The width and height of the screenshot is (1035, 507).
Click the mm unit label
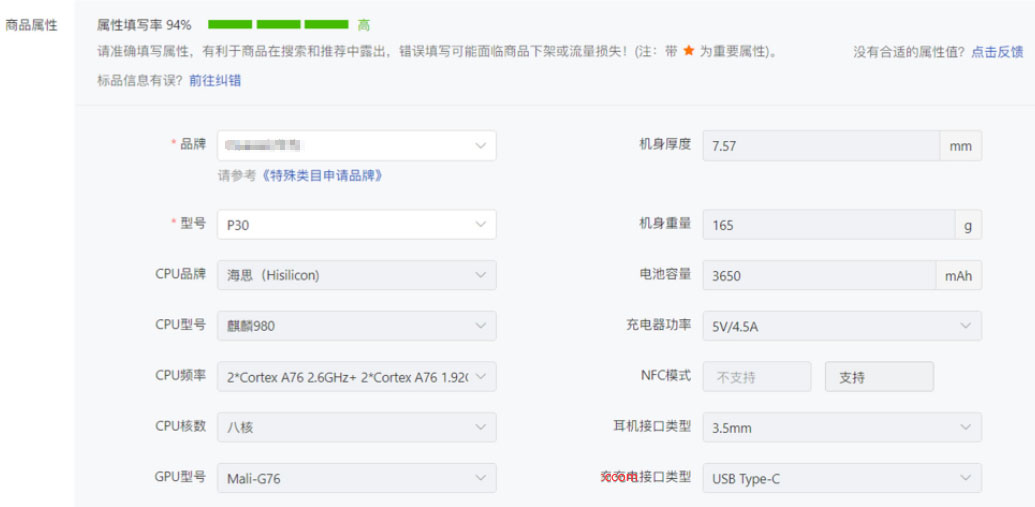coord(961,145)
